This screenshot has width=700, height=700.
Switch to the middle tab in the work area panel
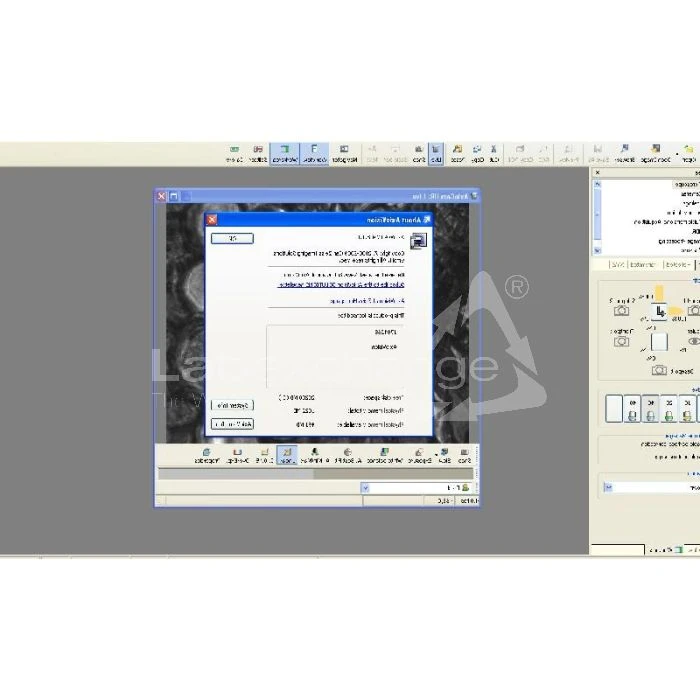pyautogui.click(x=645, y=265)
